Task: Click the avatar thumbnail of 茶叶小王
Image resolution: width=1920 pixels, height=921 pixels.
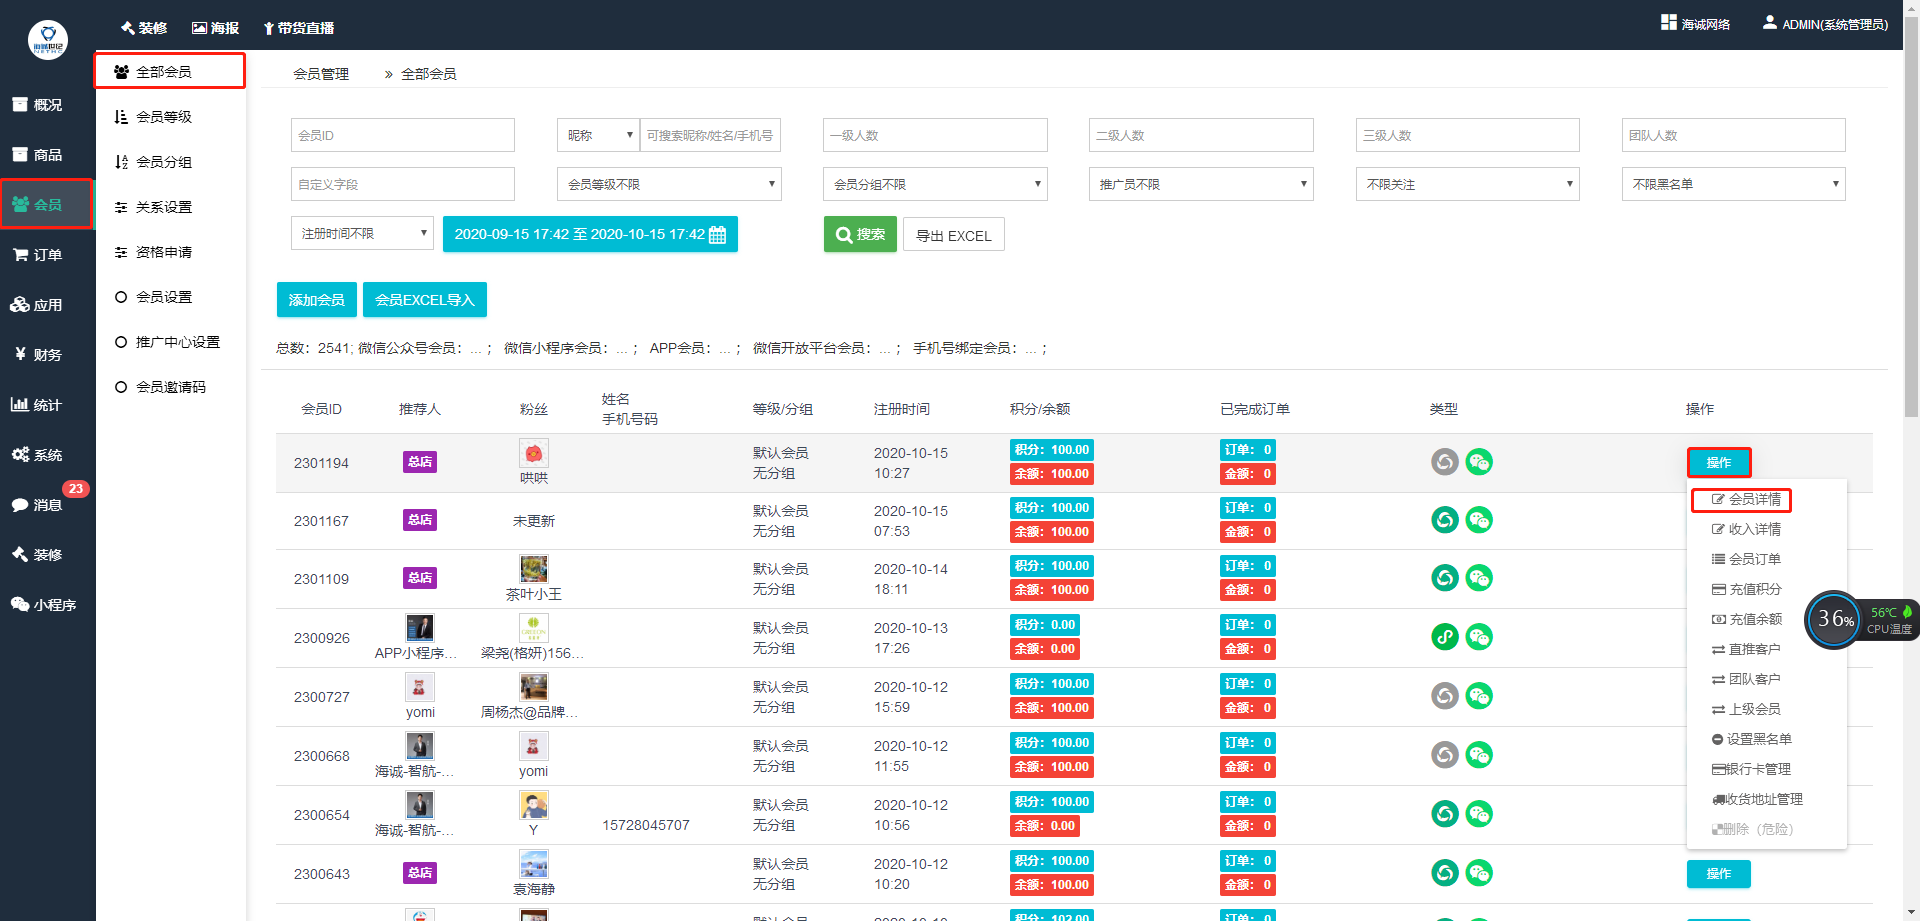Action: (534, 569)
